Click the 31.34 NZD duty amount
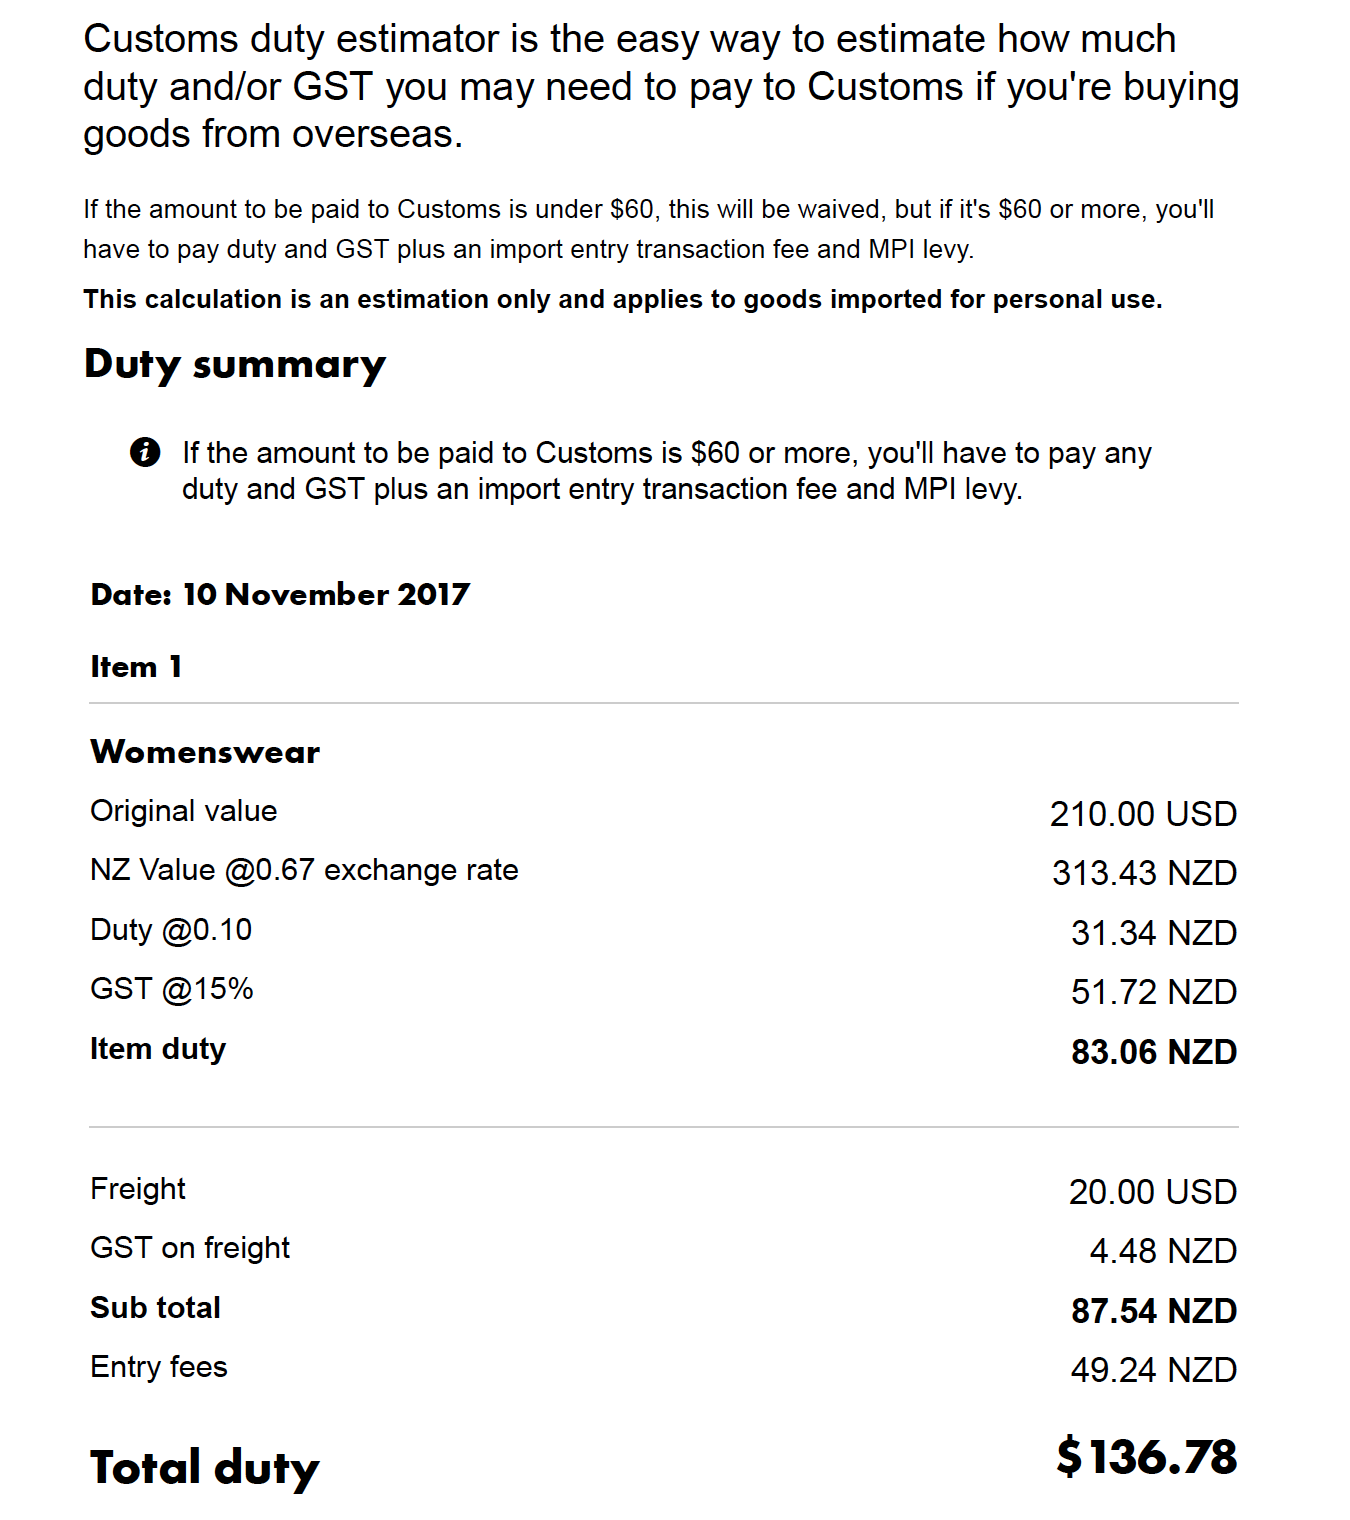 tap(1154, 933)
